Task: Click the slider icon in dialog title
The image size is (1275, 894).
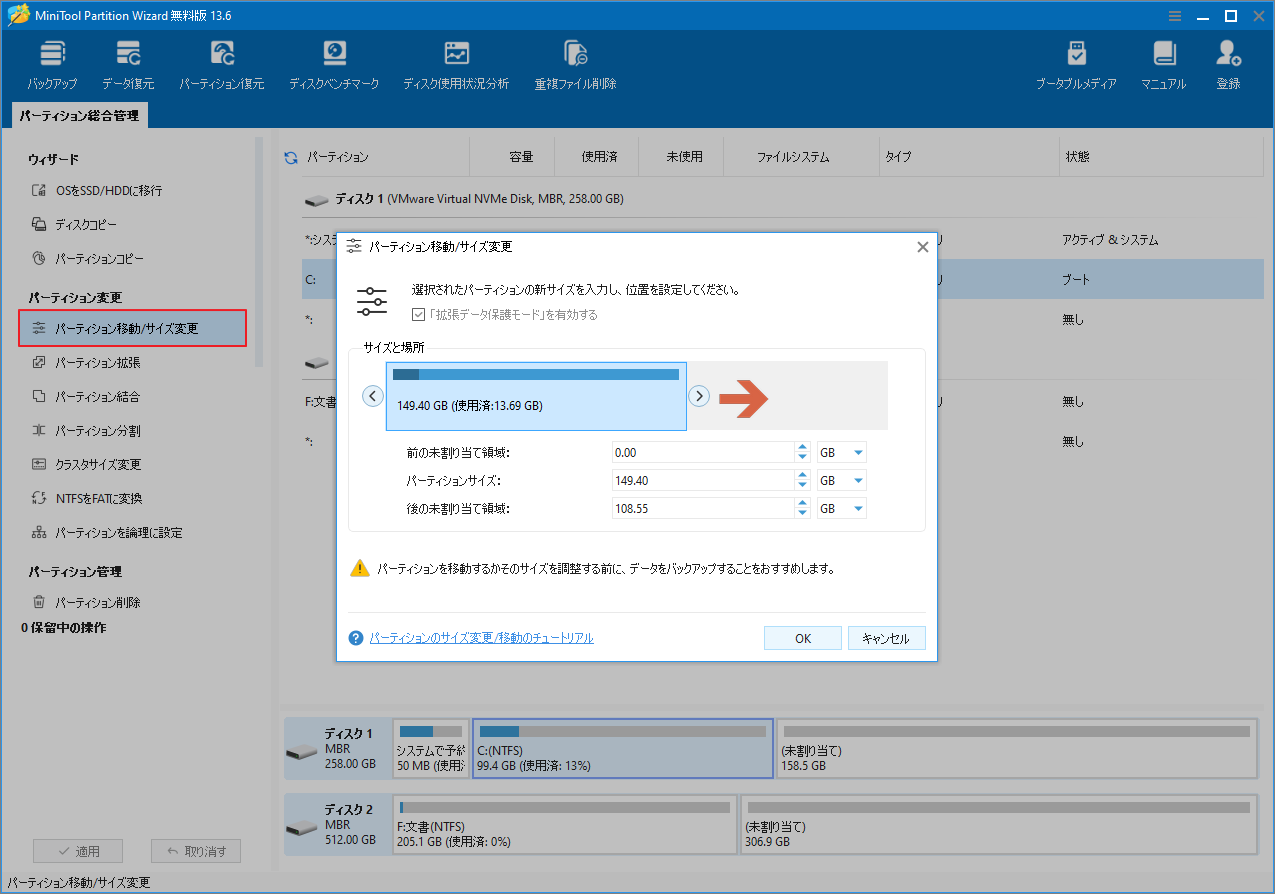Action: pos(353,246)
